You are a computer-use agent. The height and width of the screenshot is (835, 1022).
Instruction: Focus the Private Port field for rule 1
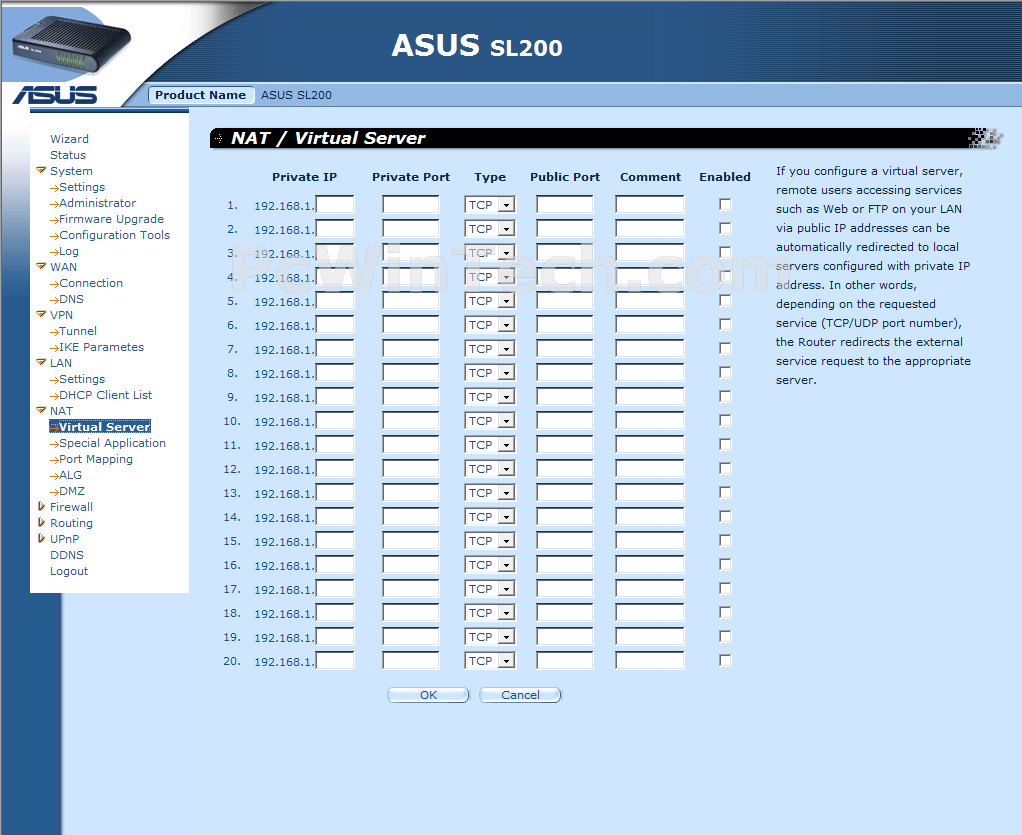click(411, 205)
